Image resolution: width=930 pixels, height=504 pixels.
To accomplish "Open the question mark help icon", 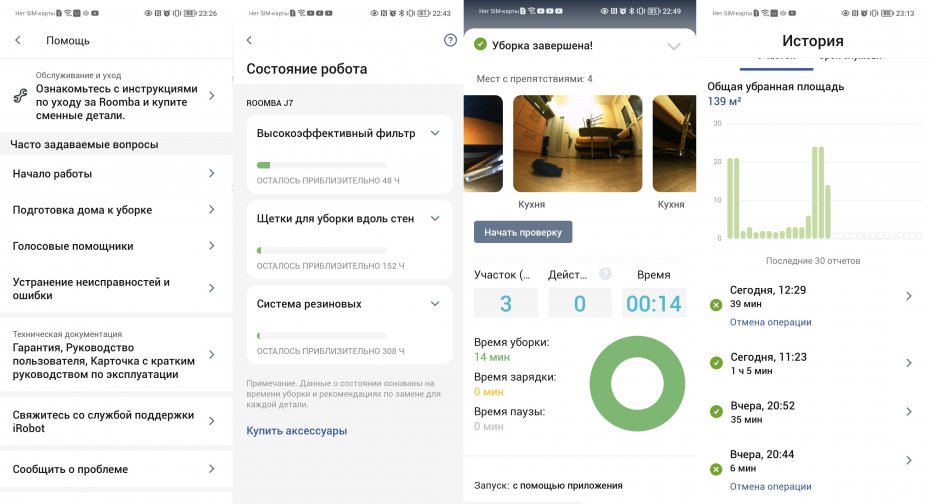I will [x=450, y=40].
